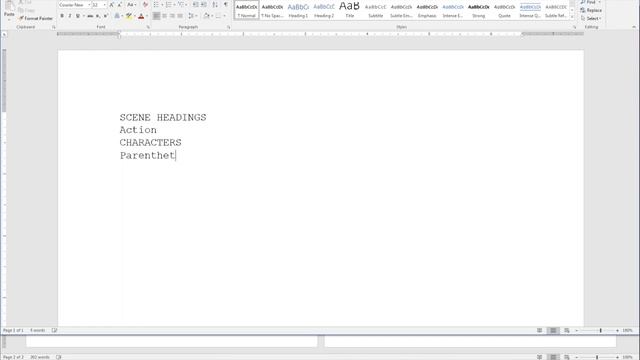Click the Paste button
Viewport: 640px width, 360px height.
tap(9, 10)
